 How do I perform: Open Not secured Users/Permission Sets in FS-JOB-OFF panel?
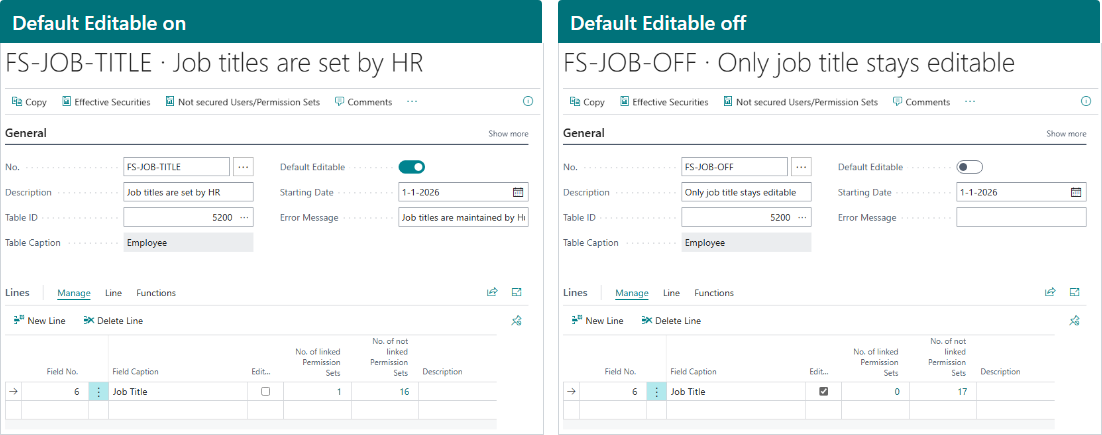(x=800, y=102)
